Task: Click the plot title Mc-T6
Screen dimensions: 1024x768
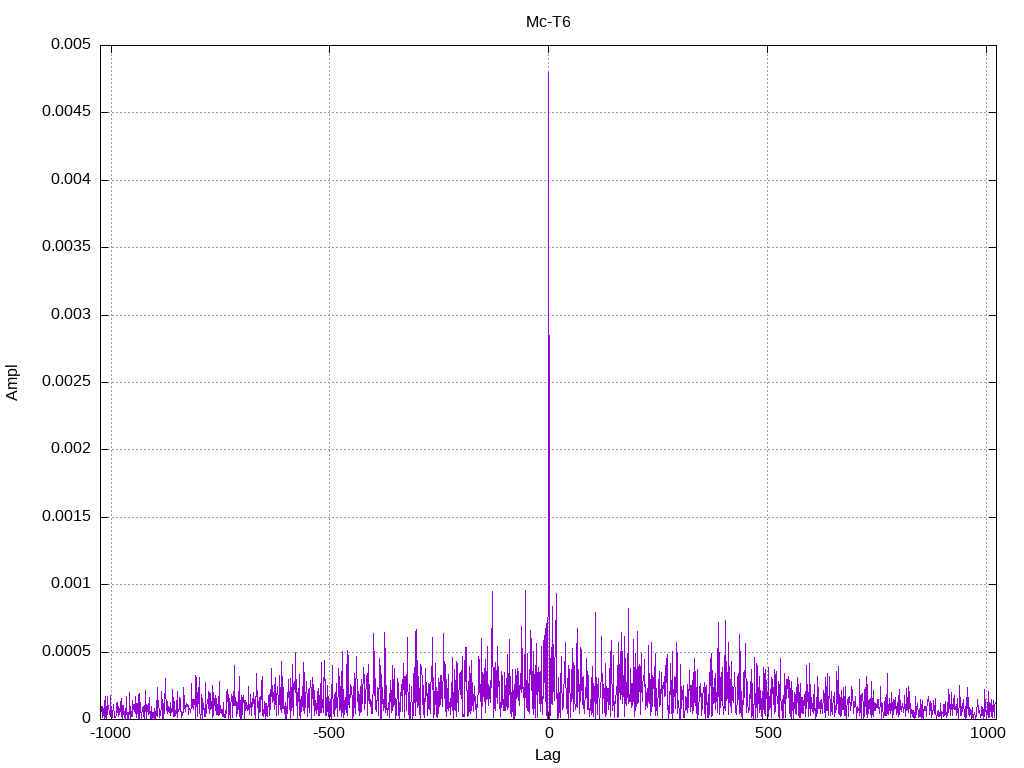Action: point(548,22)
